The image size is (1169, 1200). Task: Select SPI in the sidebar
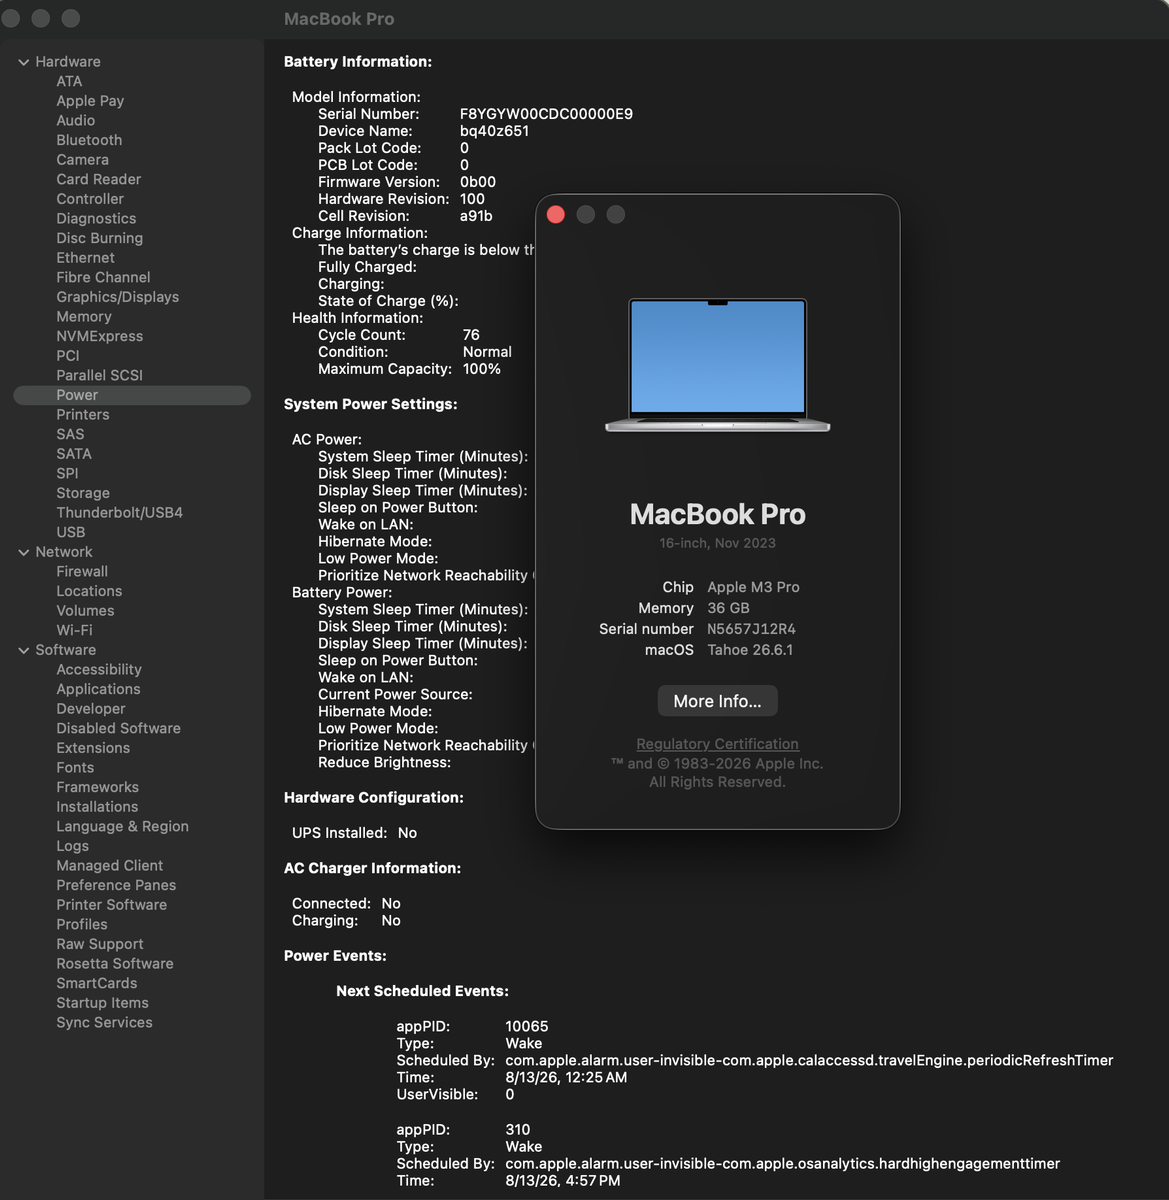coord(67,473)
